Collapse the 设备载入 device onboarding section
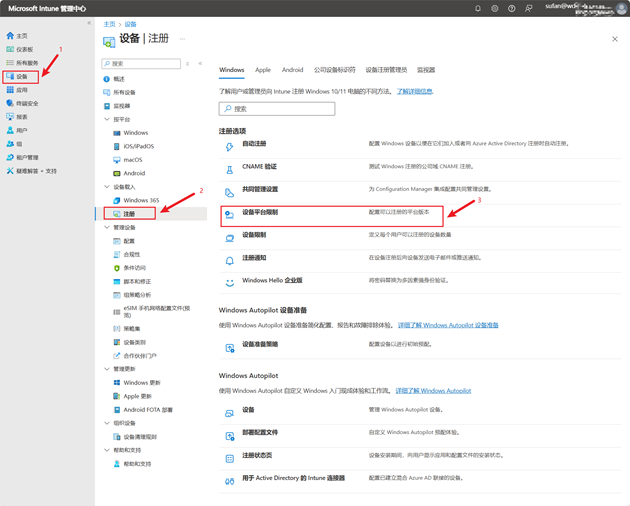The width and height of the screenshot is (630, 506). tap(107, 187)
